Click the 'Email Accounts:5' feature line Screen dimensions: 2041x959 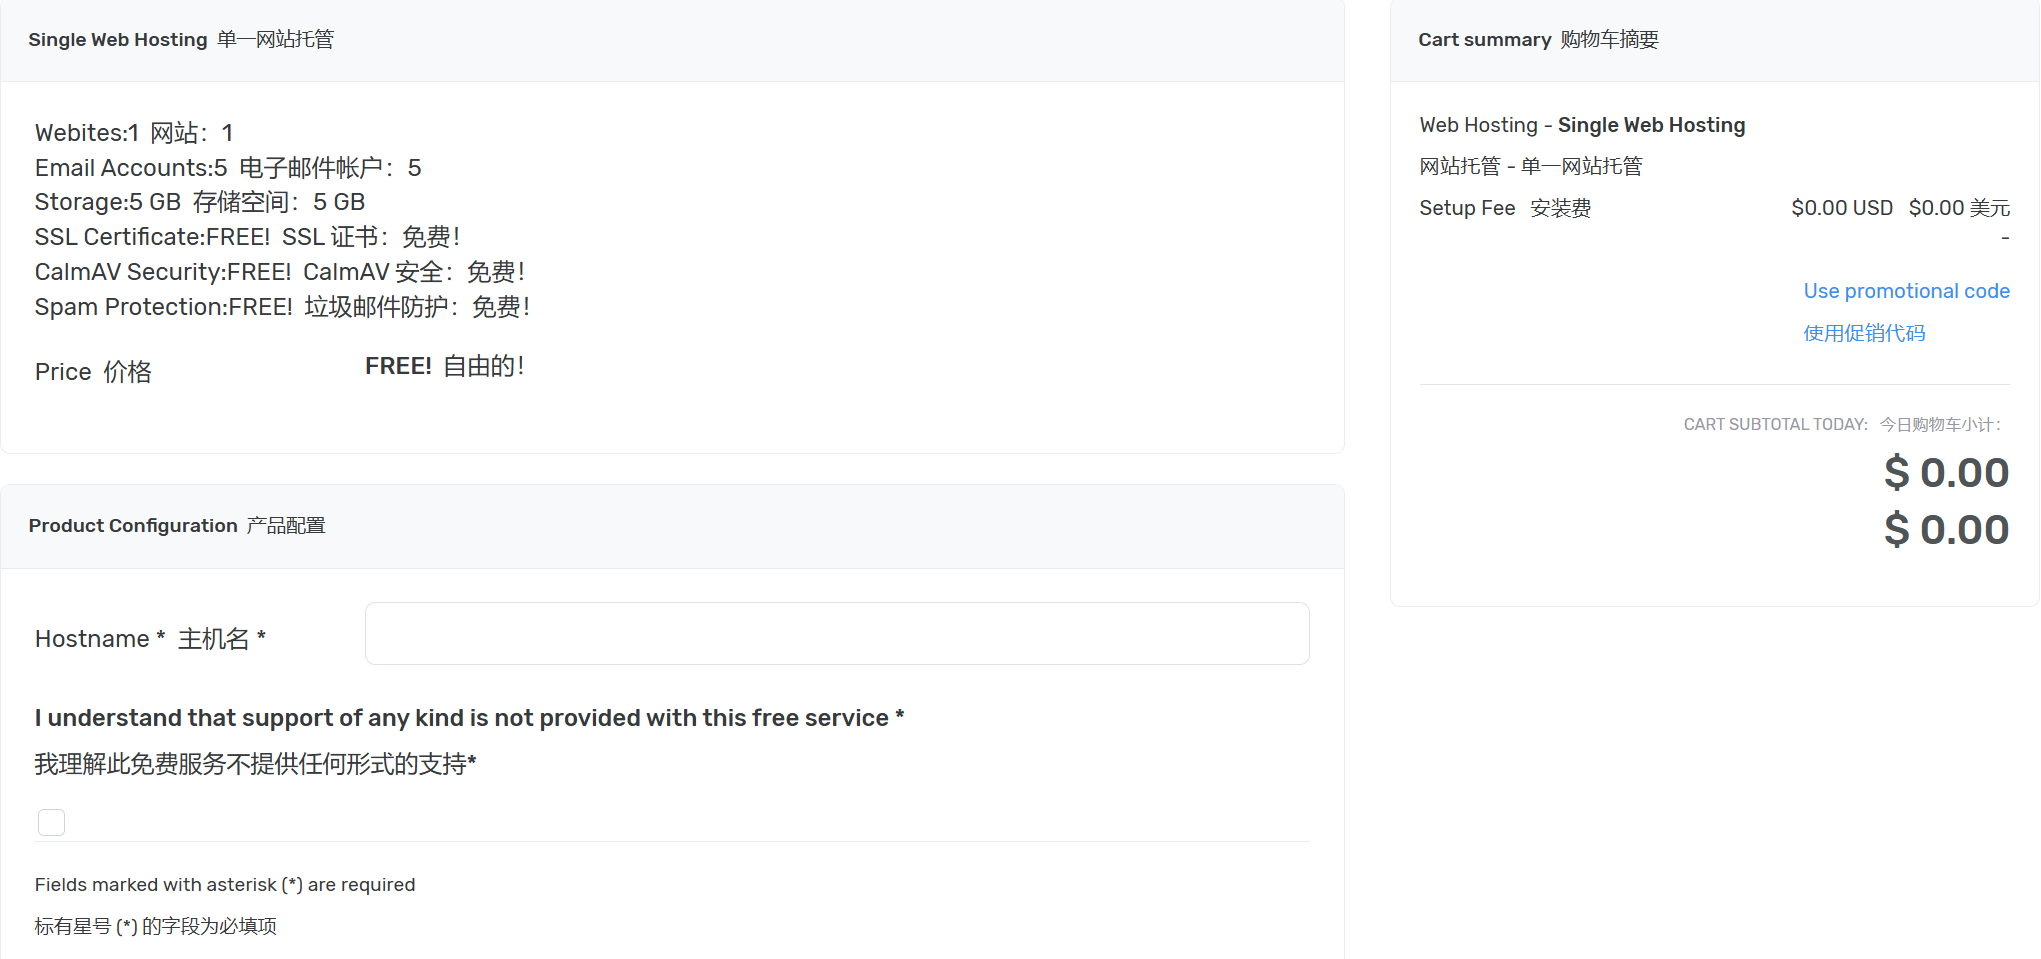point(131,168)
